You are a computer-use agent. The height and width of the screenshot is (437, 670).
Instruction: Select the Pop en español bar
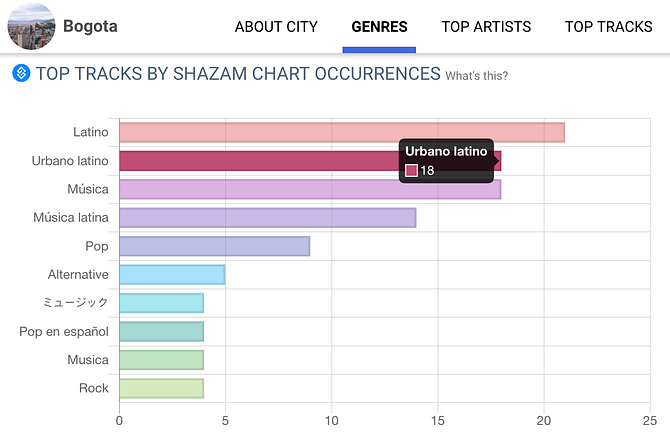pyautogui.click(x=161, y=331)
